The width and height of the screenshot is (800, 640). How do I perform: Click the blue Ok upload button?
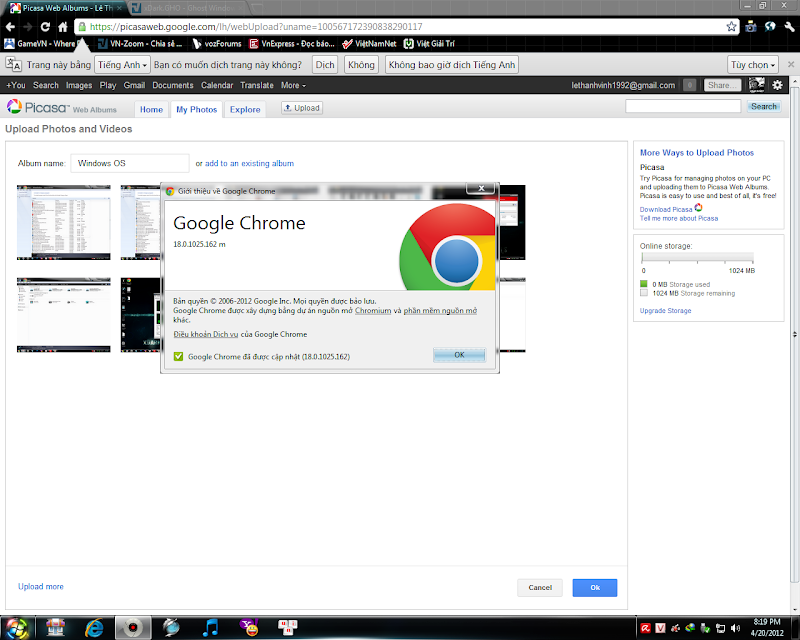(x=595, y=587)
